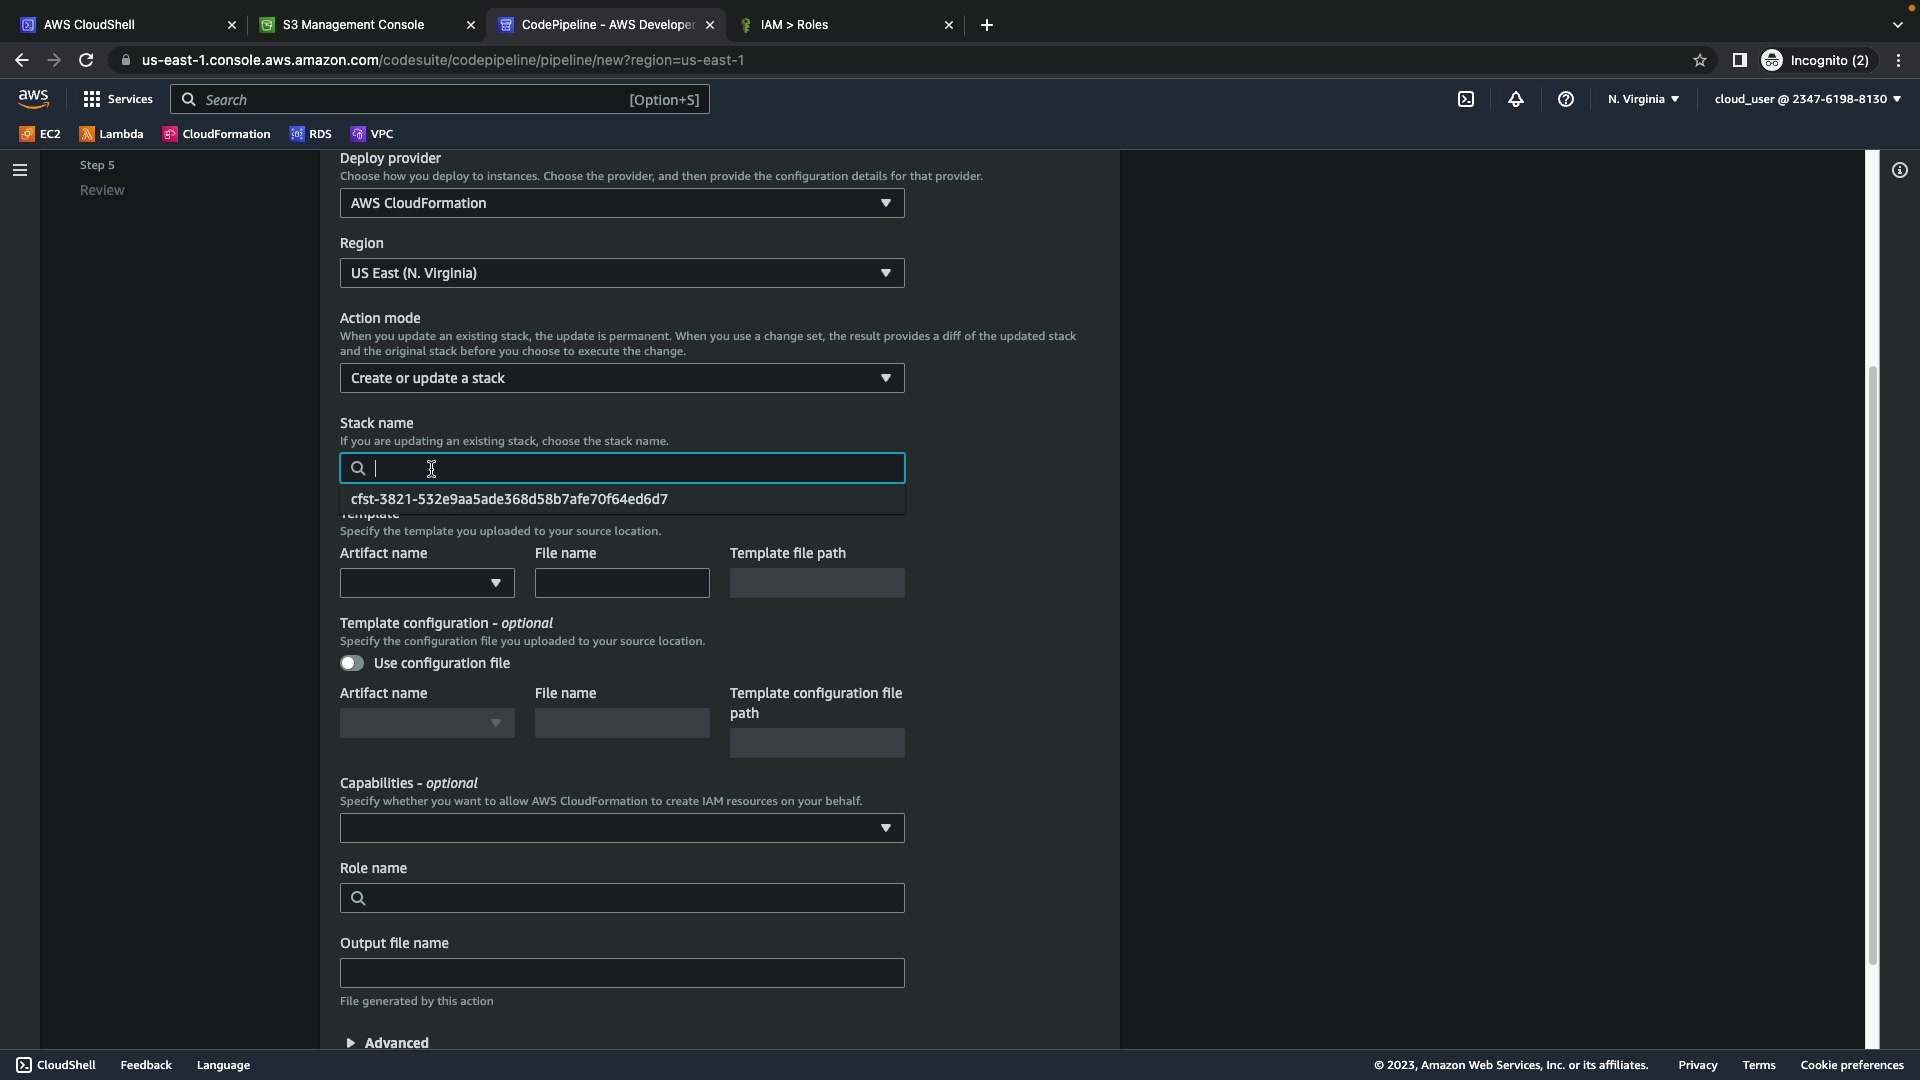Click the notifications bell icon
1920x1080 pixels.
[1516, 99]
